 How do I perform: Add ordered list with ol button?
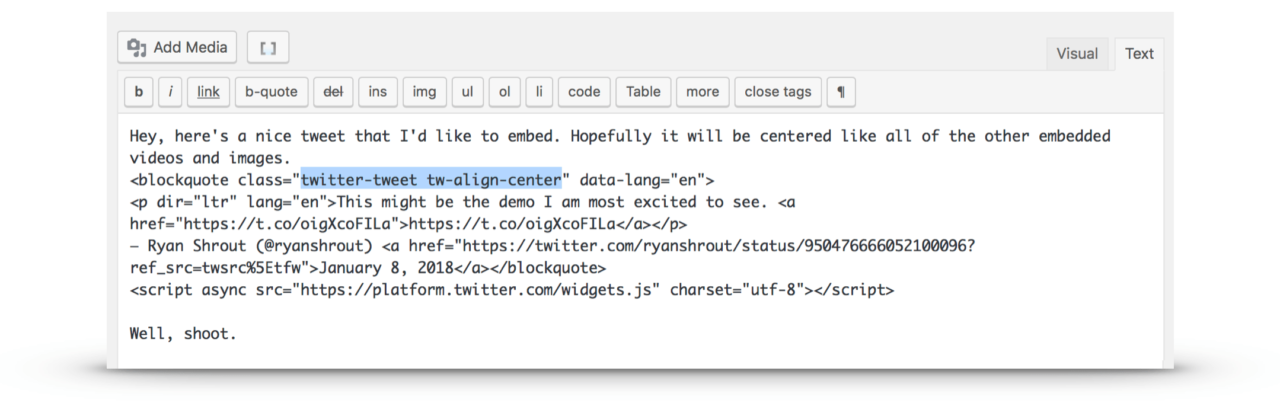tap(504, 92)
